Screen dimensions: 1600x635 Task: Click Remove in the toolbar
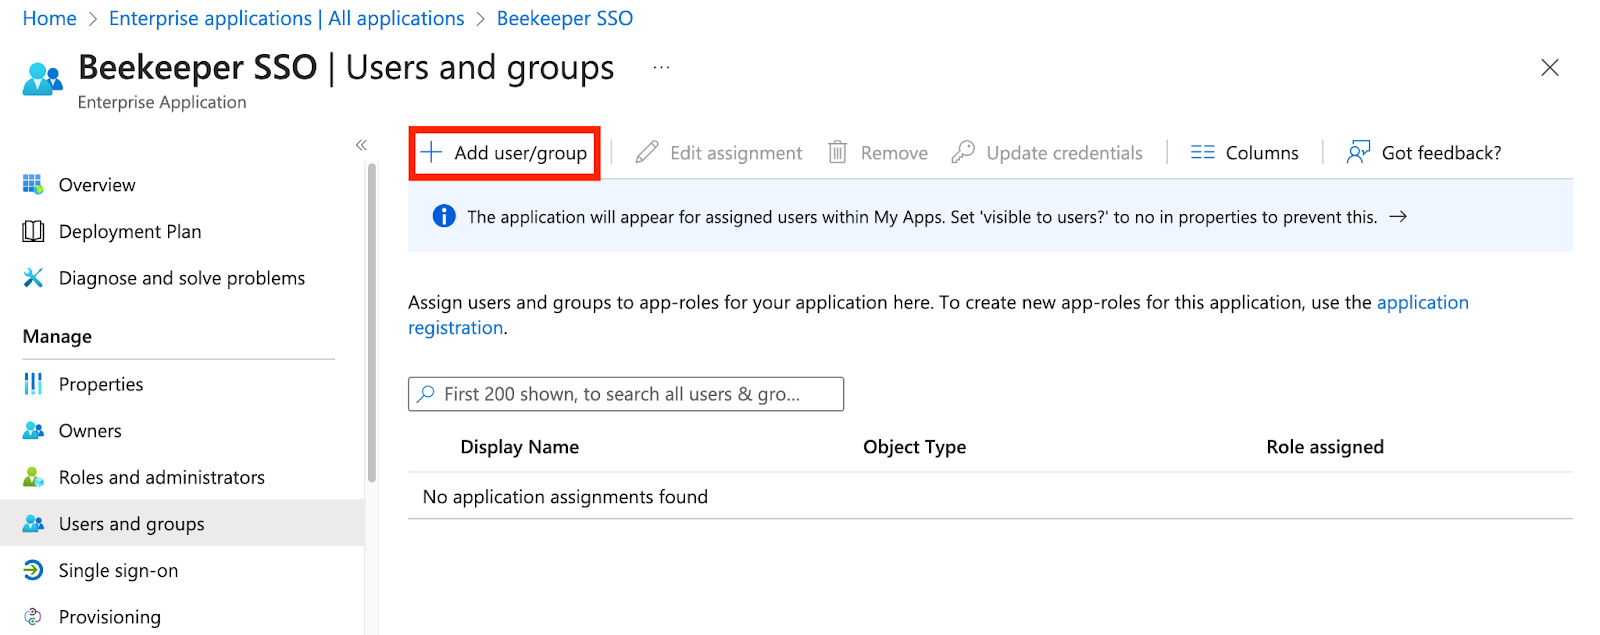click(878, 153)
